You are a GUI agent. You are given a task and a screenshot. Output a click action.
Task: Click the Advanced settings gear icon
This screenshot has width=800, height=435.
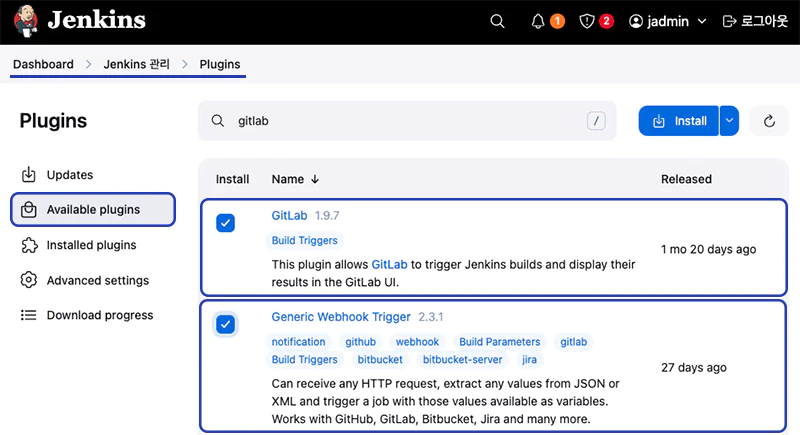coord(29,280)
